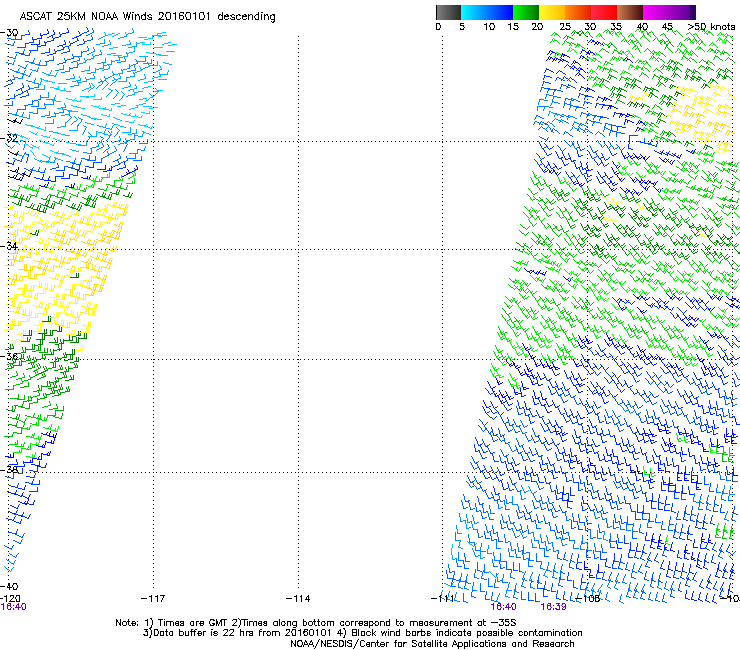The width and height of the screenshot is (740, 650).
Task: Click the '40' value on the legend scale
Action: coord(643,27)
